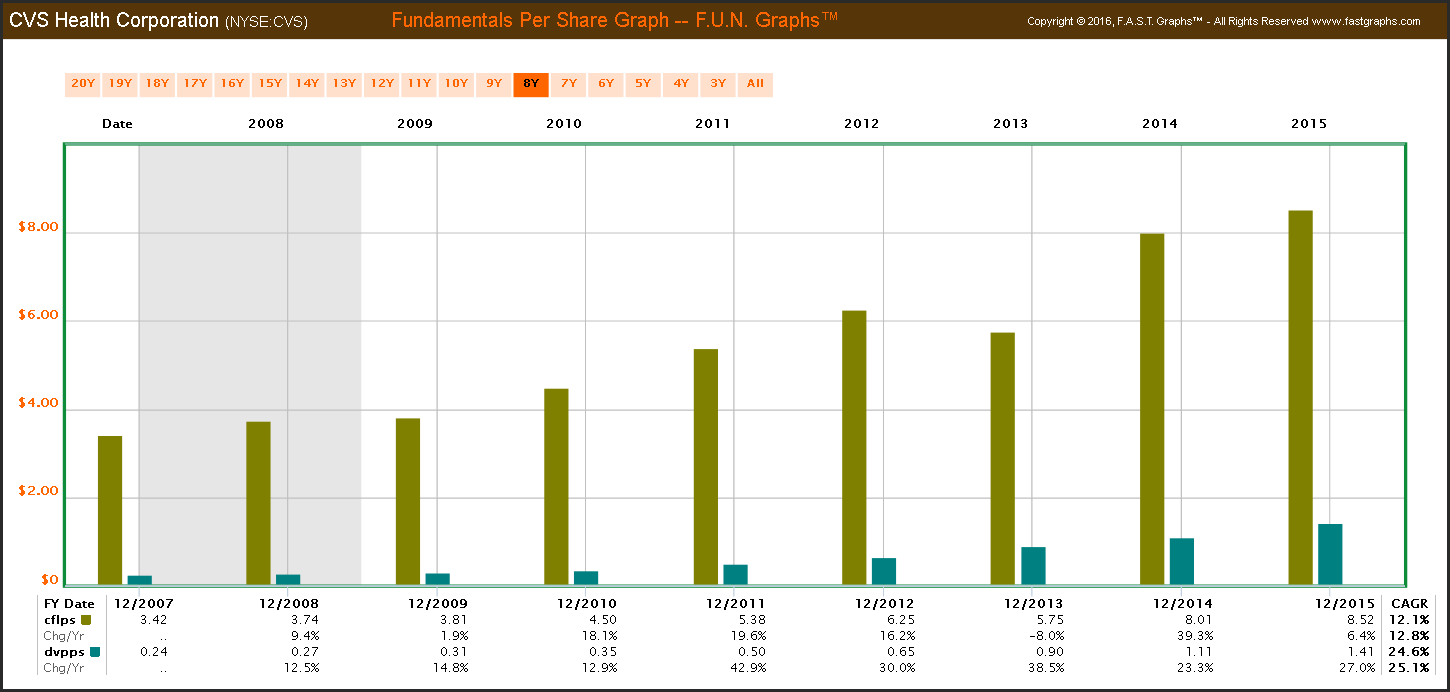Select the All time range button
This screenshot has height=692, width=1450.
[755, 84]
